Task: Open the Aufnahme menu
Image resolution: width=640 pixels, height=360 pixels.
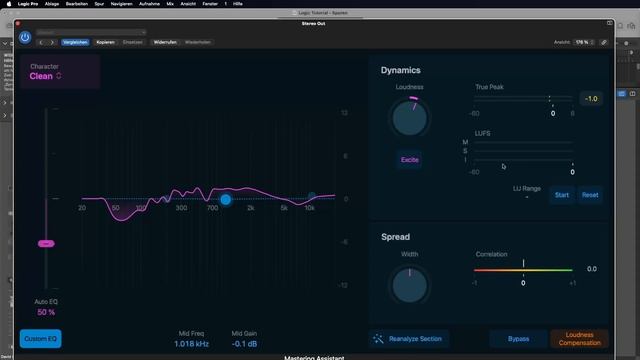Action: [149, 4]
